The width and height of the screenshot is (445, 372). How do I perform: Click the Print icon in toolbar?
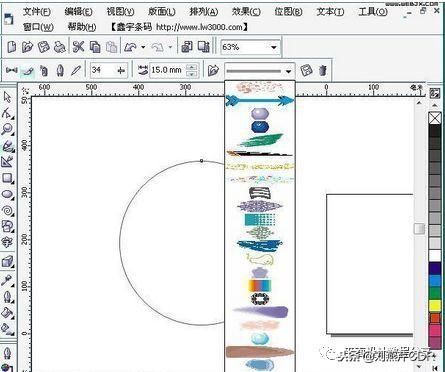click(x=60, y=47)
